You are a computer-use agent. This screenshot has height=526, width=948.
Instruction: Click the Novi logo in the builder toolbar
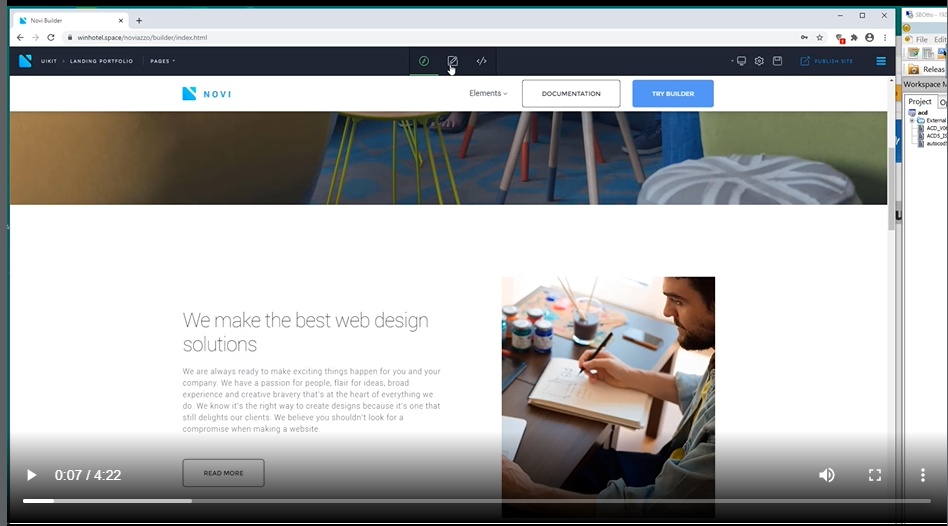(25, 61)
